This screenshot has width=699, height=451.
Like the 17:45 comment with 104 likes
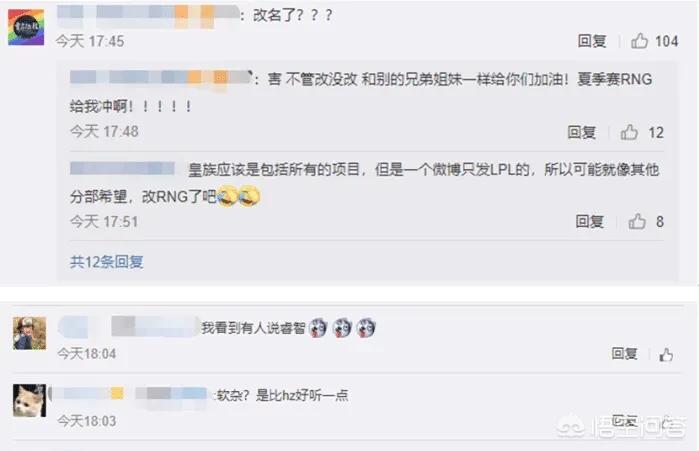tap(639, 41)
